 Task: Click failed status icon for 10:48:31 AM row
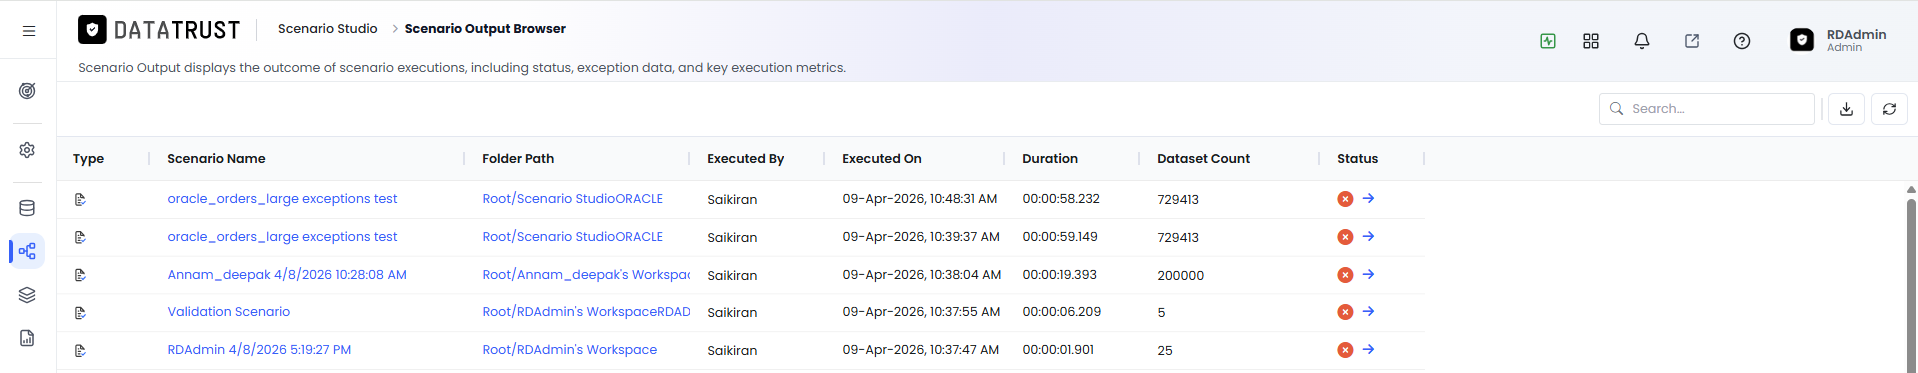tap(1345, 199)
